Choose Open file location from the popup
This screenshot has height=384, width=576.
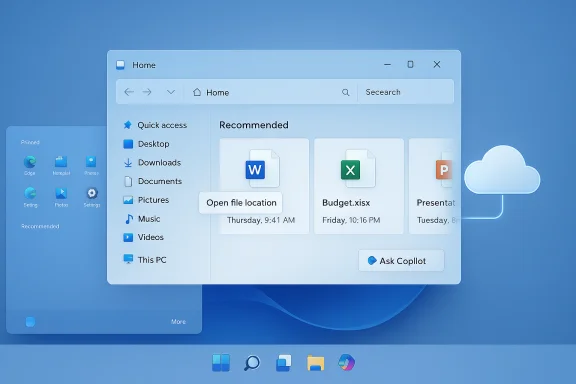[241, 202]
